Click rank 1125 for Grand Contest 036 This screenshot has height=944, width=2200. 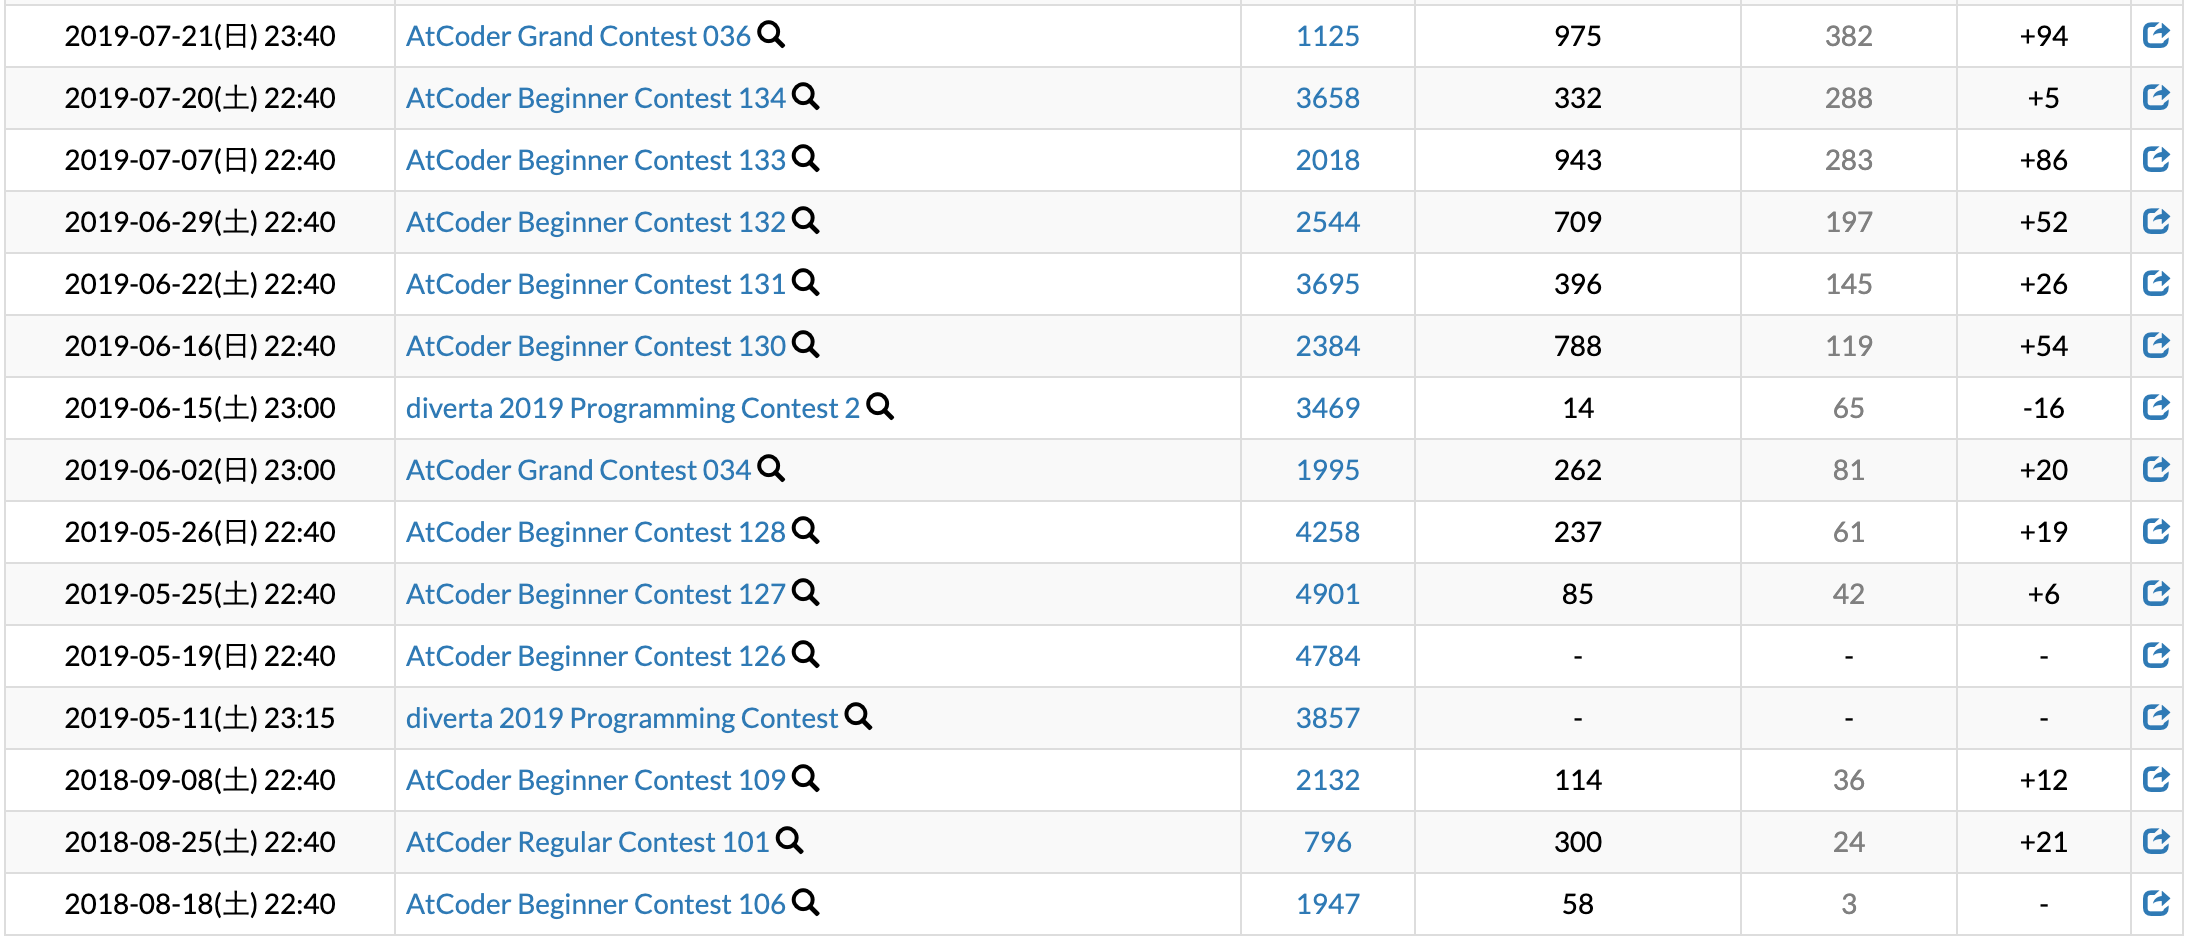click(1327, 36)
